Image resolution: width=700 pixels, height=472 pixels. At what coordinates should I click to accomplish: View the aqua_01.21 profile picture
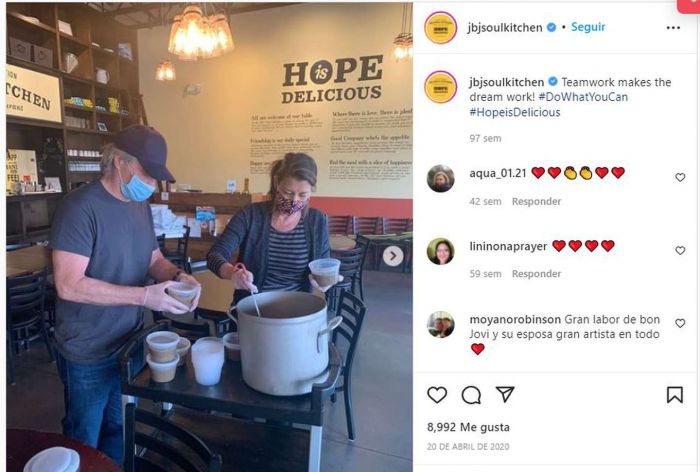tap(441, 178)
